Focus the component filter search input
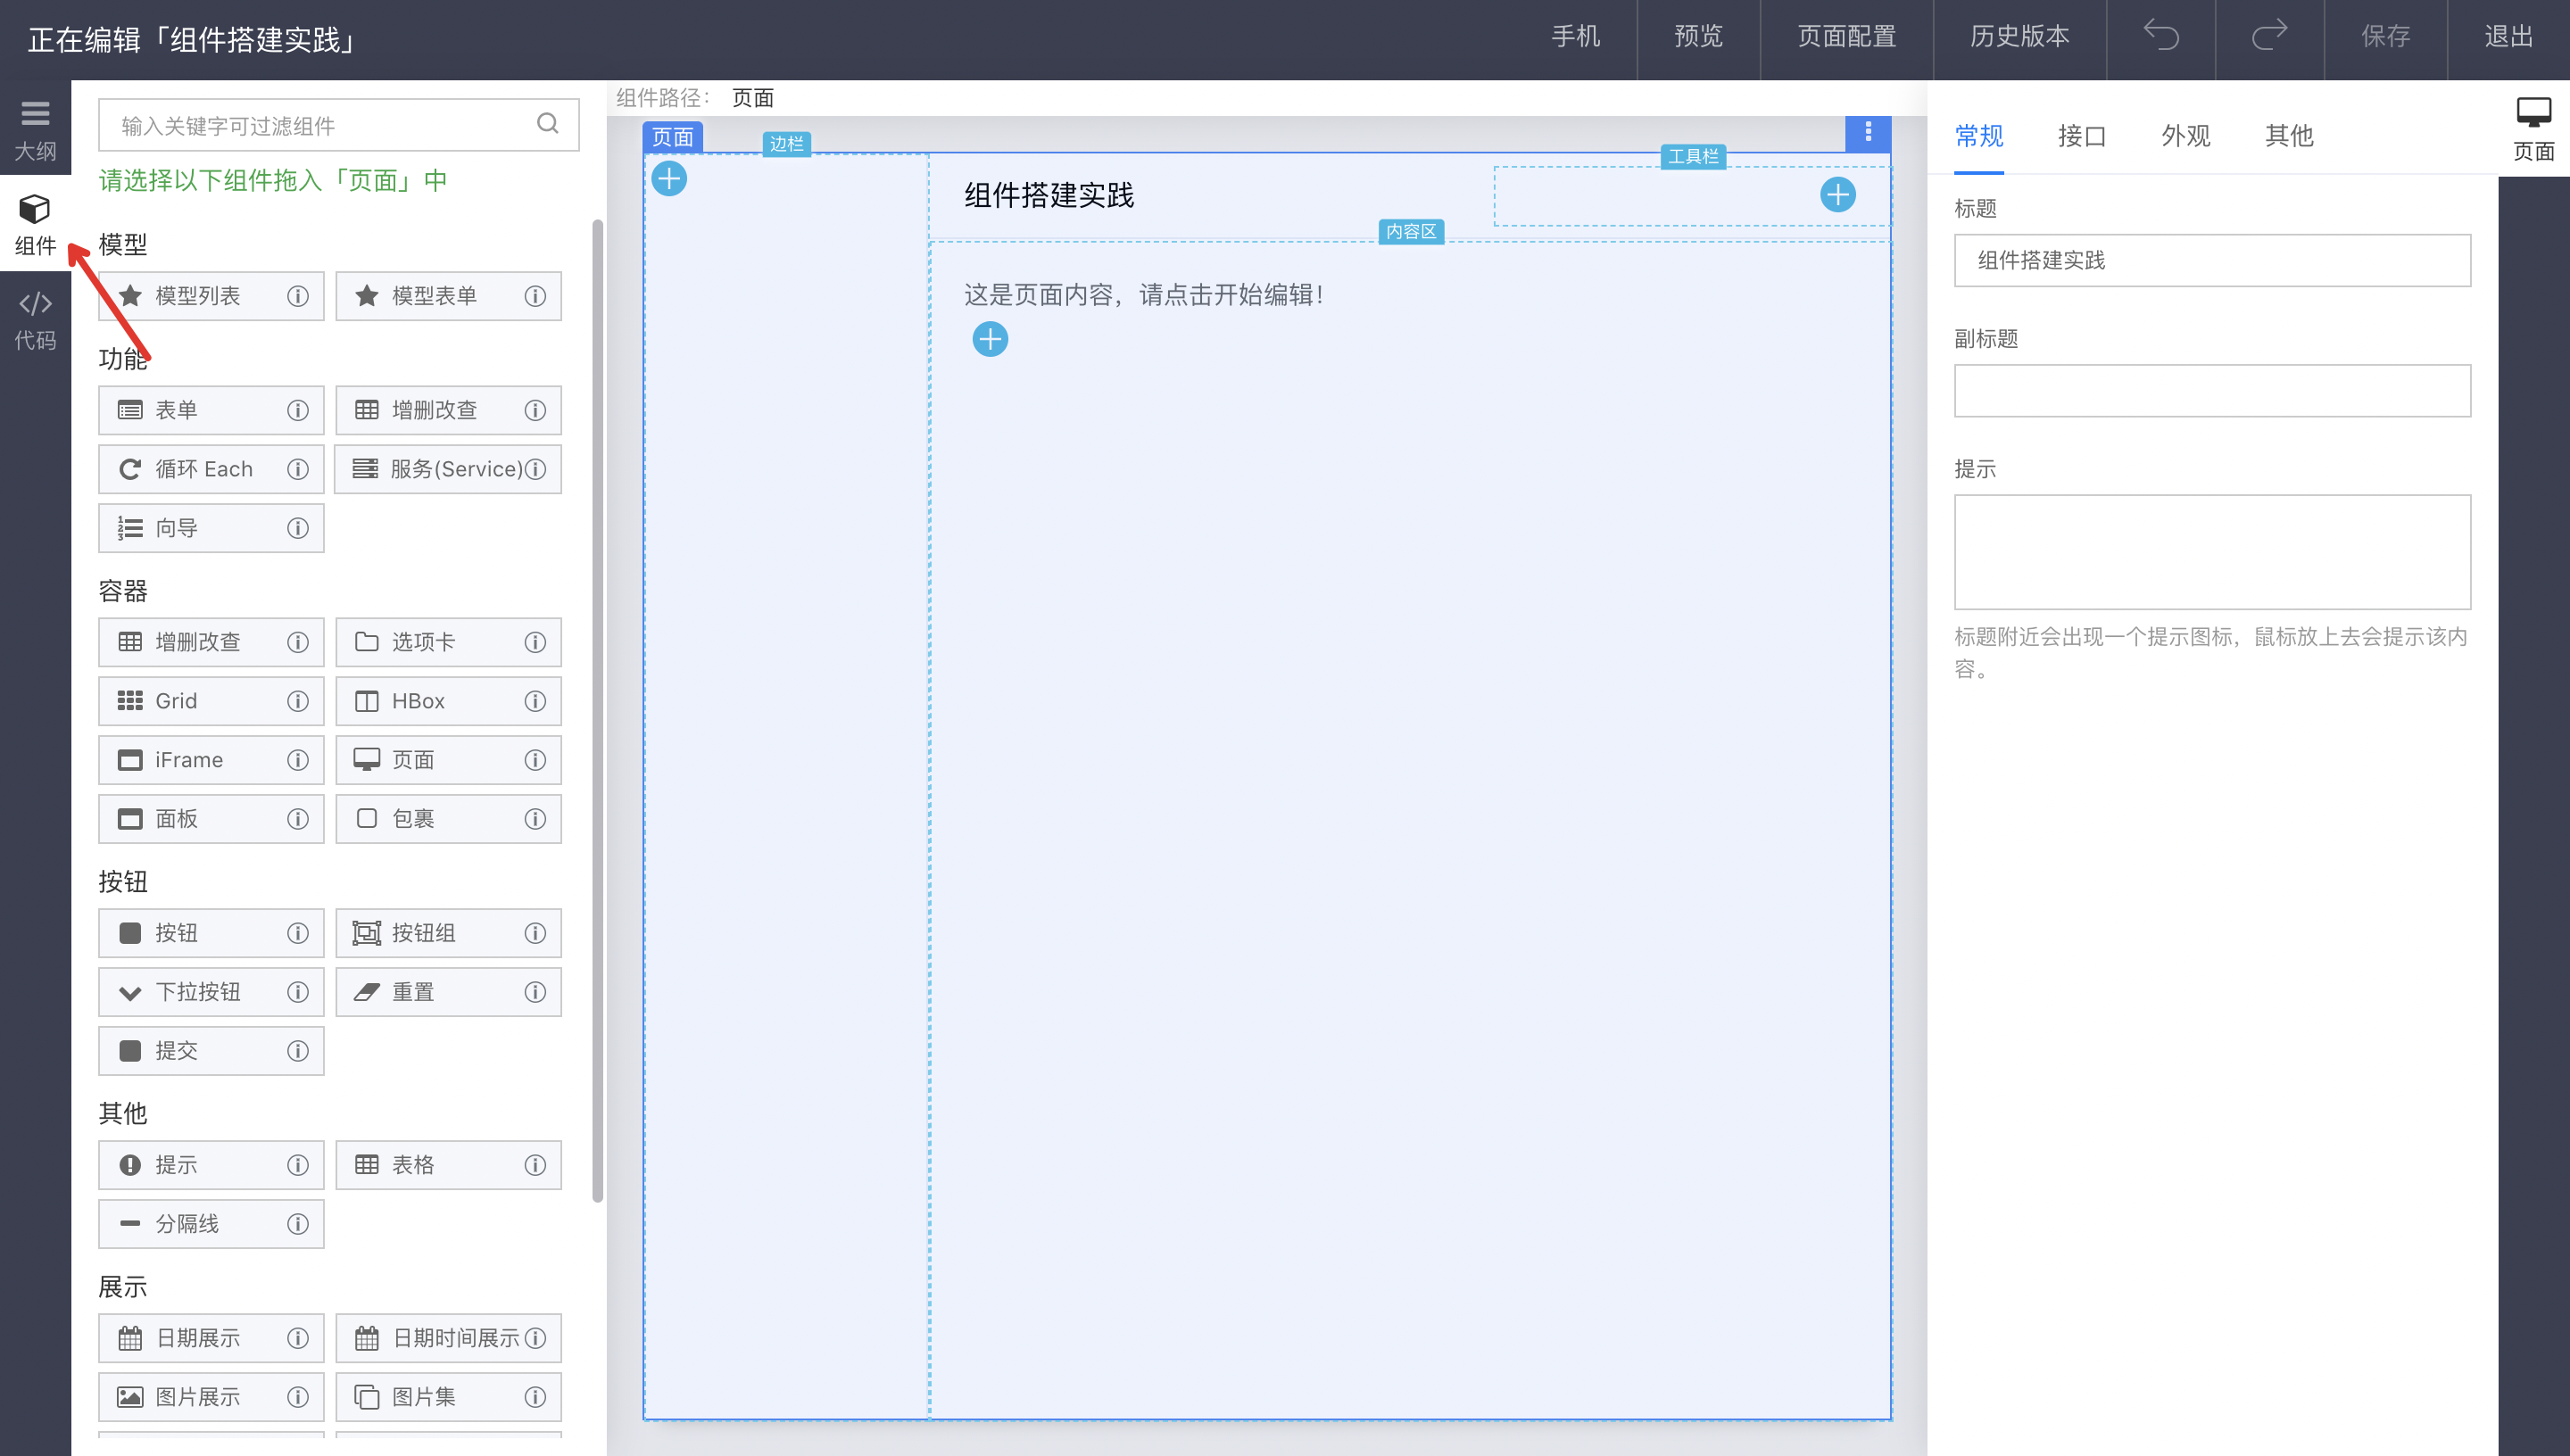Image resolution: width=2570 pixels, height=1456 pixels. [338, 125]
